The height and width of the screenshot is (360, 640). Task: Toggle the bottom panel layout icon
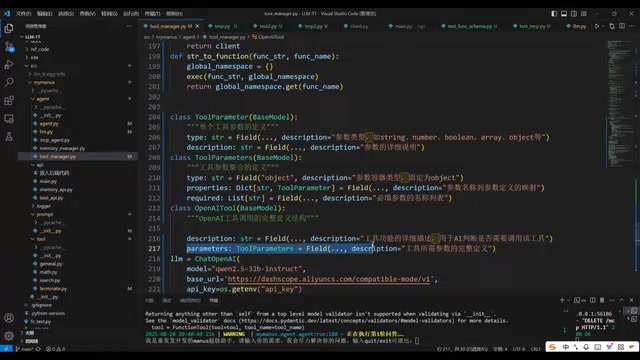(x=564, y=13)
